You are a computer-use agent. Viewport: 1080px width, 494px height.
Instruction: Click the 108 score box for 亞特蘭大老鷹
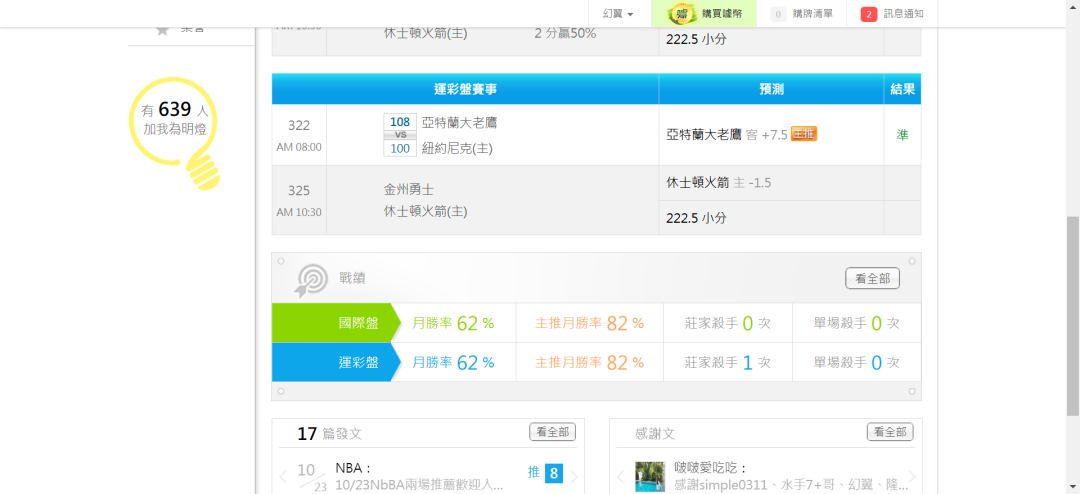[x=400, y=122]
